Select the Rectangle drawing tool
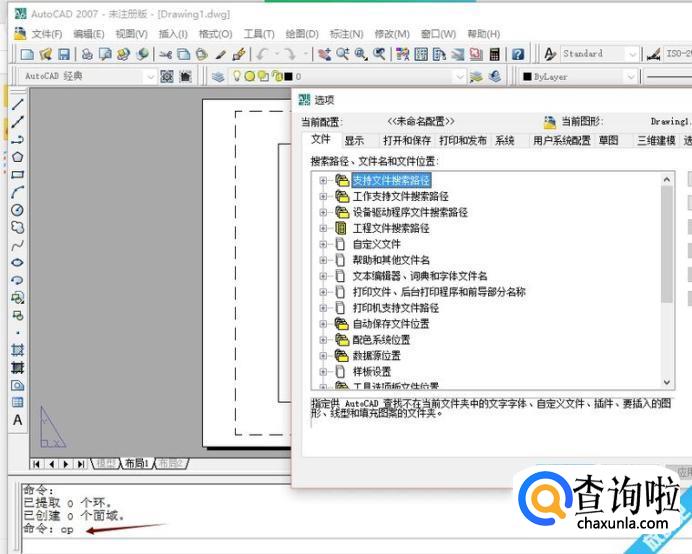This screenshot has height=554, width=692. click(18, 175)
